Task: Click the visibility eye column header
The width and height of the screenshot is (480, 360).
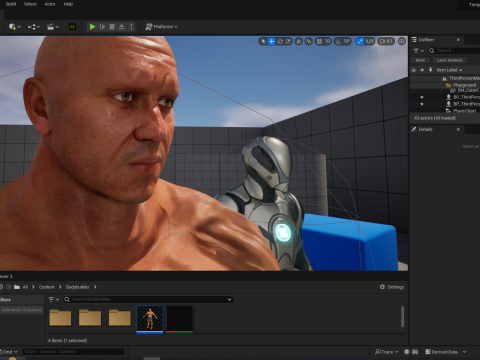Action: (414, 70)
